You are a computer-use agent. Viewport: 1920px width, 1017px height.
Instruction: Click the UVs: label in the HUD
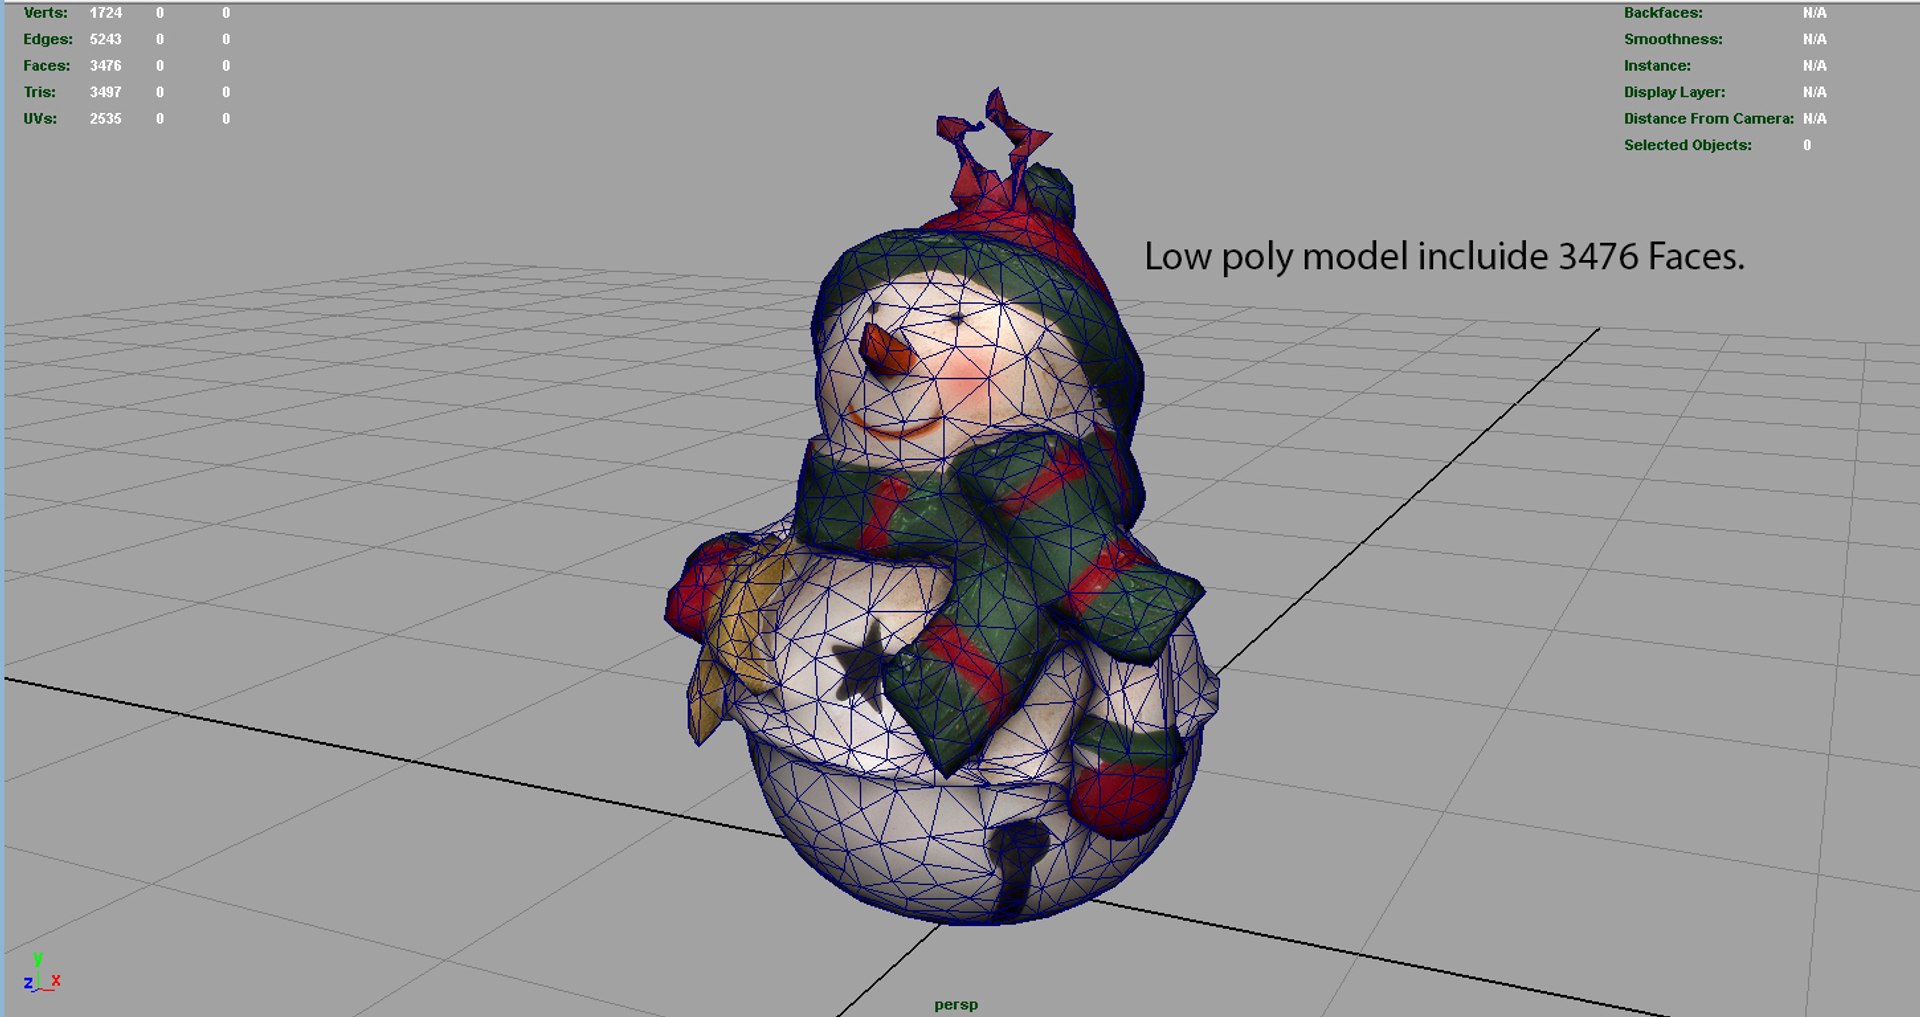[x=40, y=118]
